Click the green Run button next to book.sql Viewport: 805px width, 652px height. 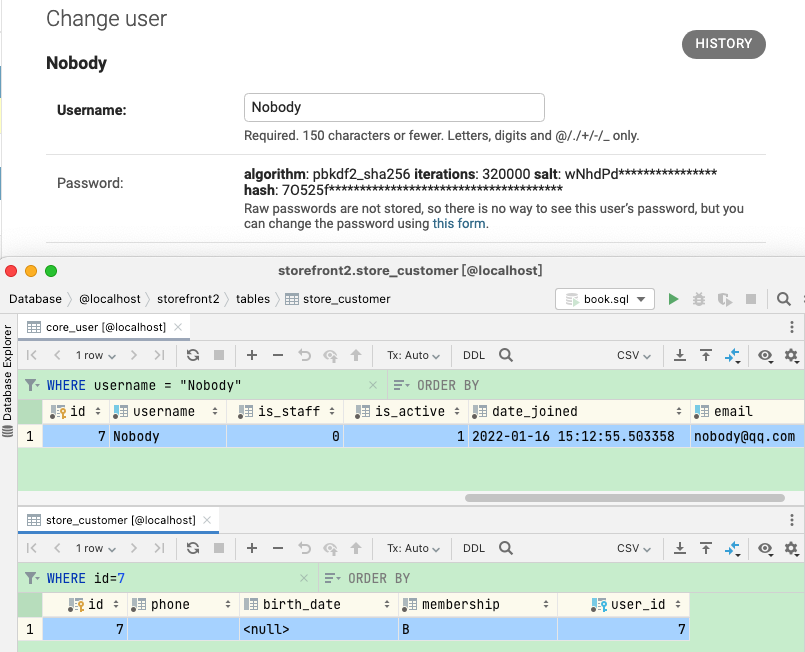(673, 299)
